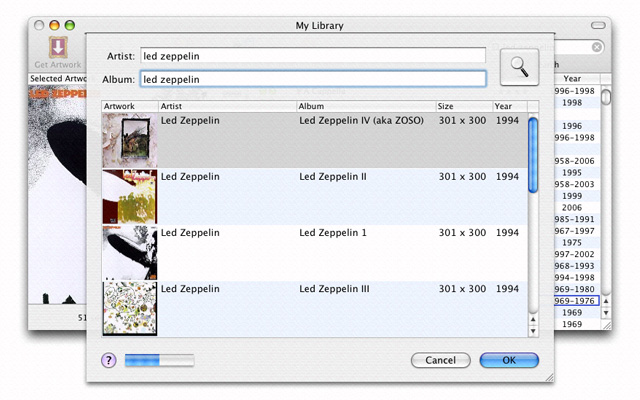Click the magnifying glass search button
The image size is (640, 400).
point(519,67)
